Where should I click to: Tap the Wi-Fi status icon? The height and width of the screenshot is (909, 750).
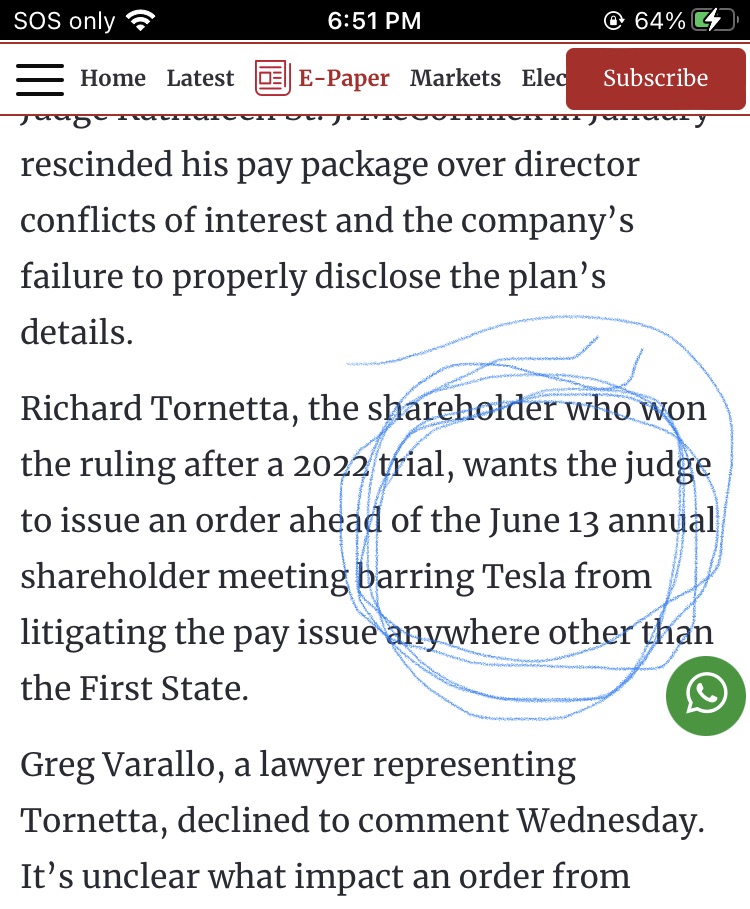[142, 21]
